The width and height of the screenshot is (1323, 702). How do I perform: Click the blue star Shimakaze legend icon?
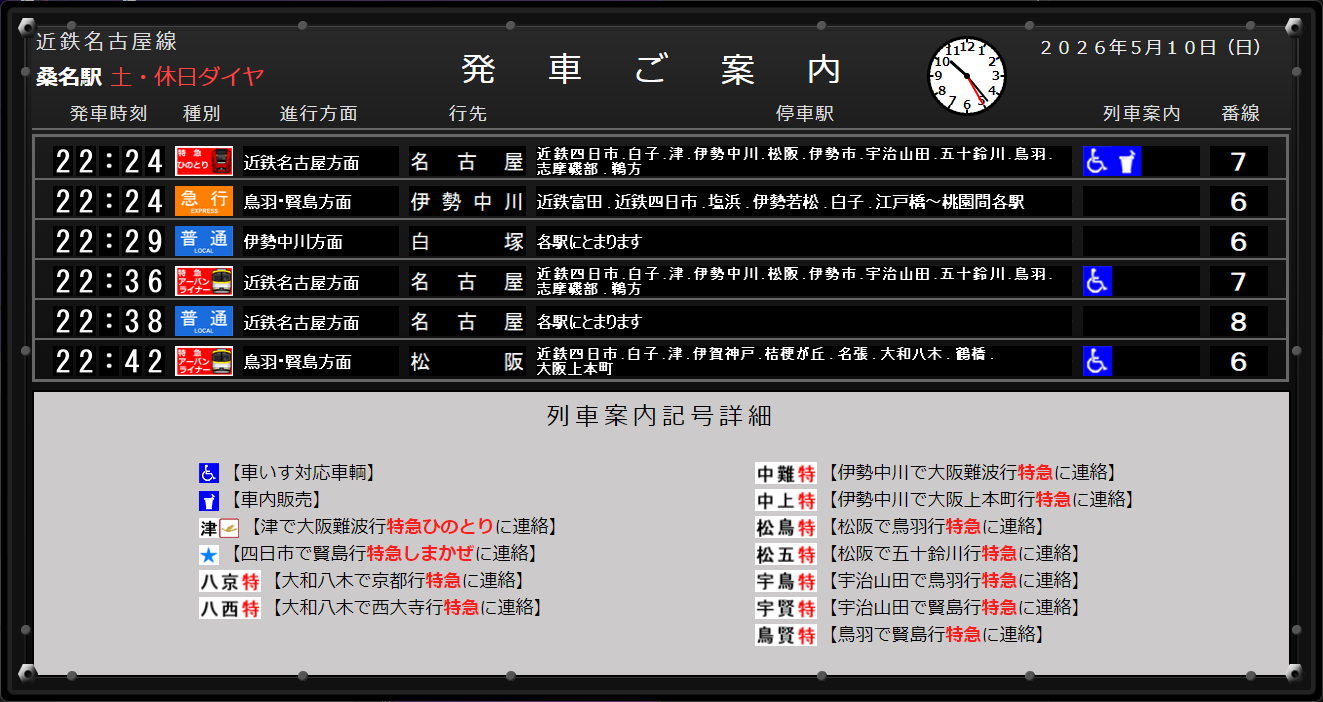pos(209,554)
